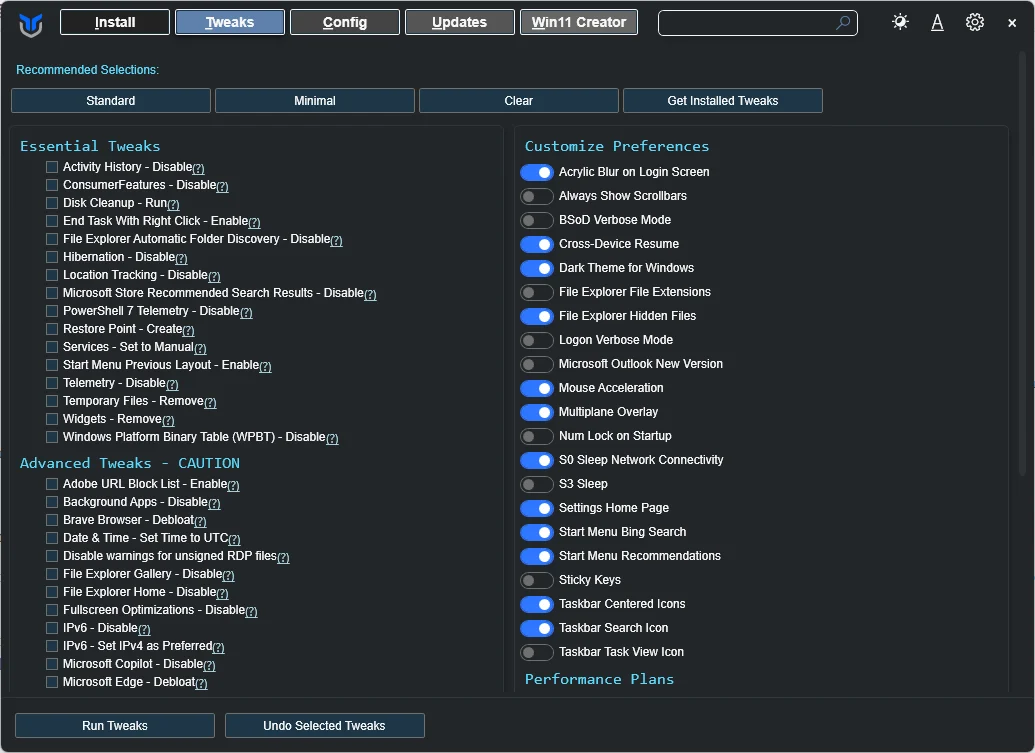Switch to the Install tab
Image resolution: width=1035 pixels, height=753 pixels.
115,22
